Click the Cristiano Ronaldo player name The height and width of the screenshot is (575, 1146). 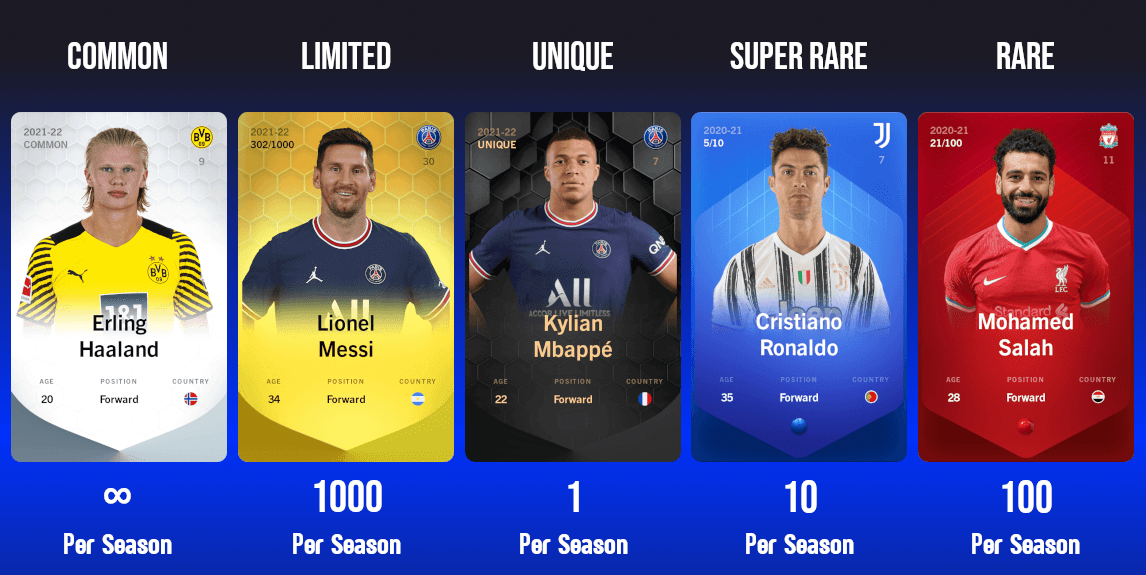point(799,335)
